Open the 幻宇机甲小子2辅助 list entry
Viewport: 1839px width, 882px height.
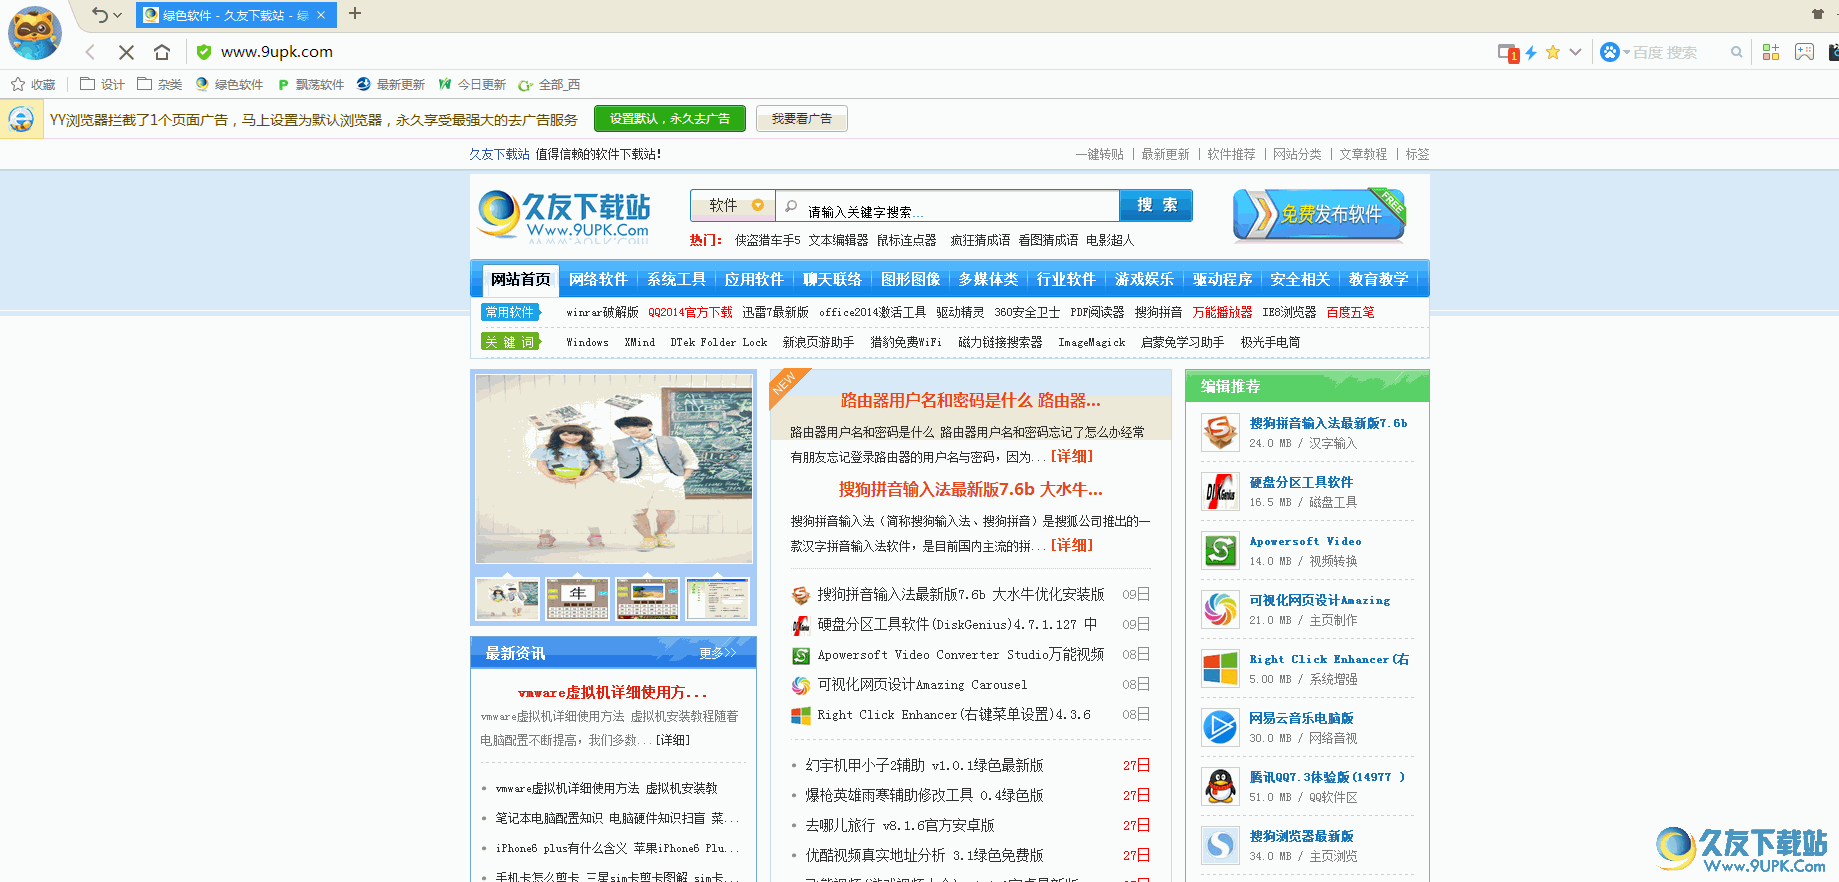[924, 765]
